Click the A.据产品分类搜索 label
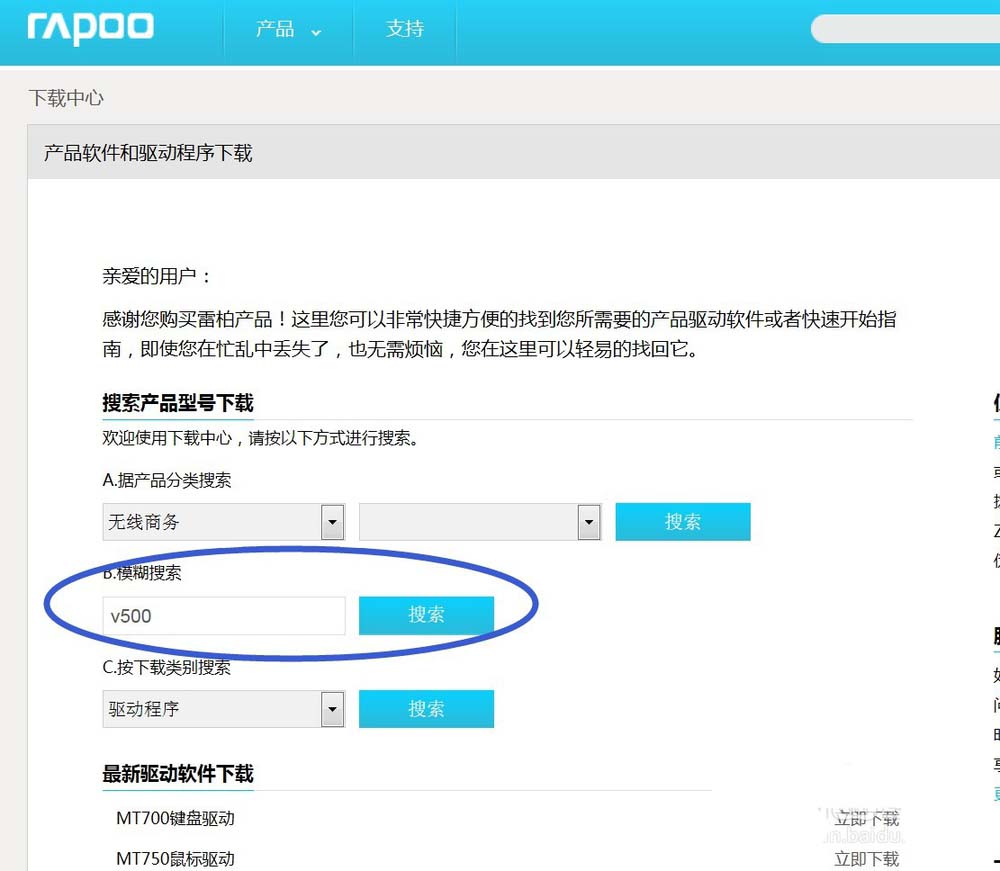Viewport: 1000px width, 871px height. 166,480
